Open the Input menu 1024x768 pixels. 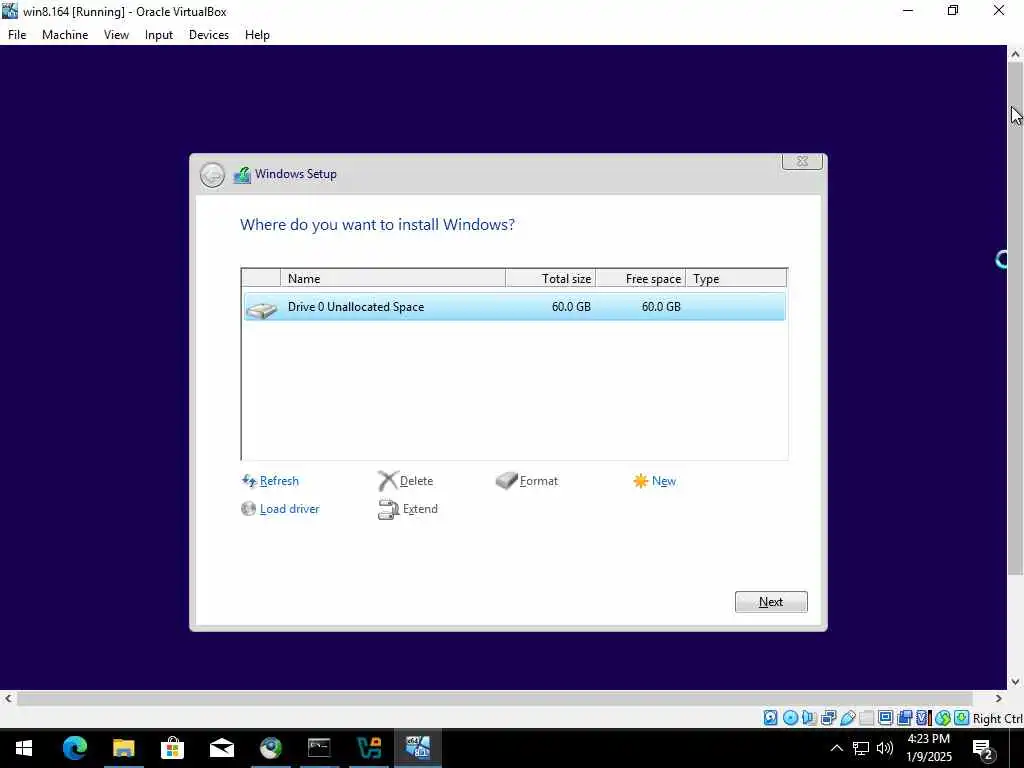tap(159, 35)
